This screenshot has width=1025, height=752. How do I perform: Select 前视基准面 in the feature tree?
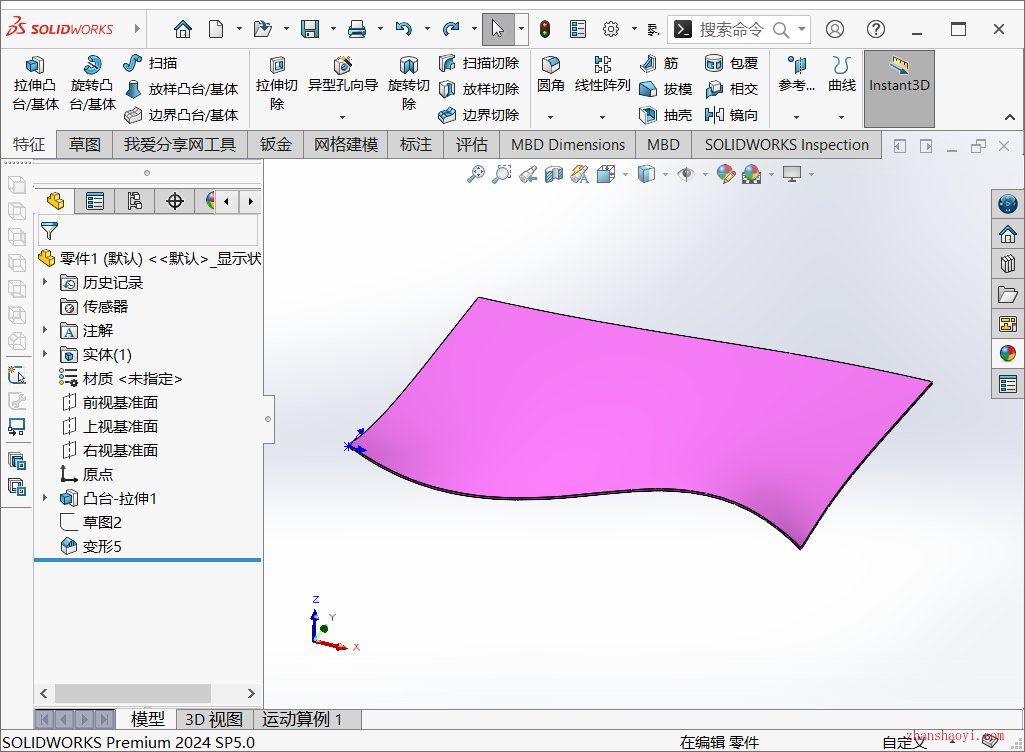[110, 402]
